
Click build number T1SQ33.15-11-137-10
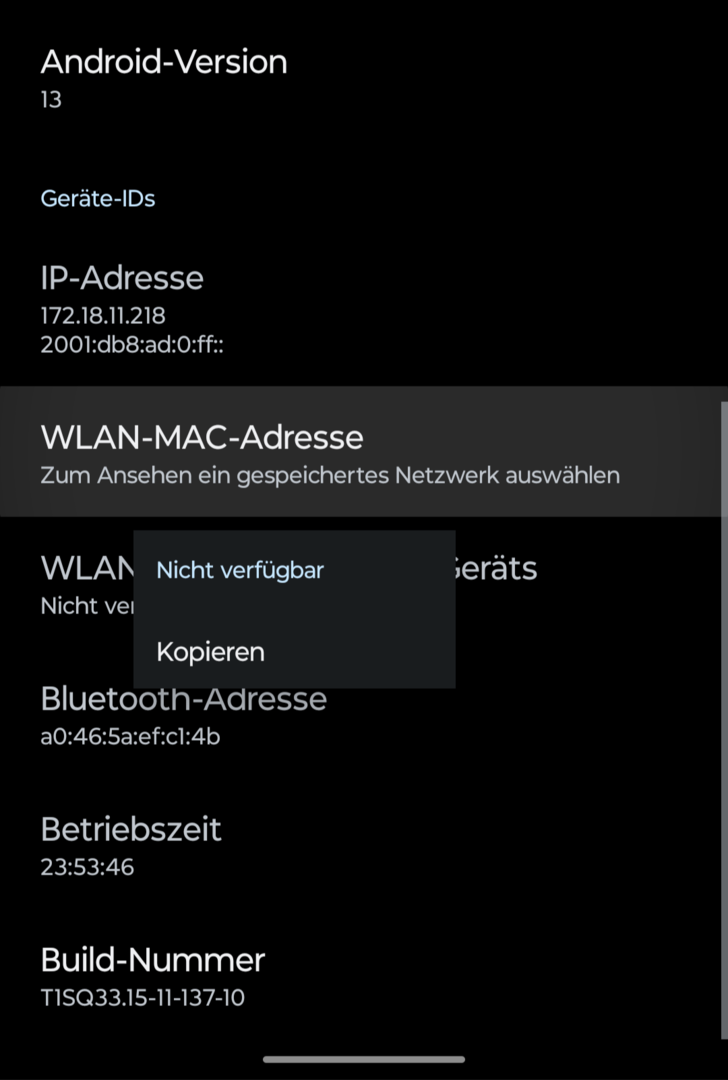coord(143,997)
